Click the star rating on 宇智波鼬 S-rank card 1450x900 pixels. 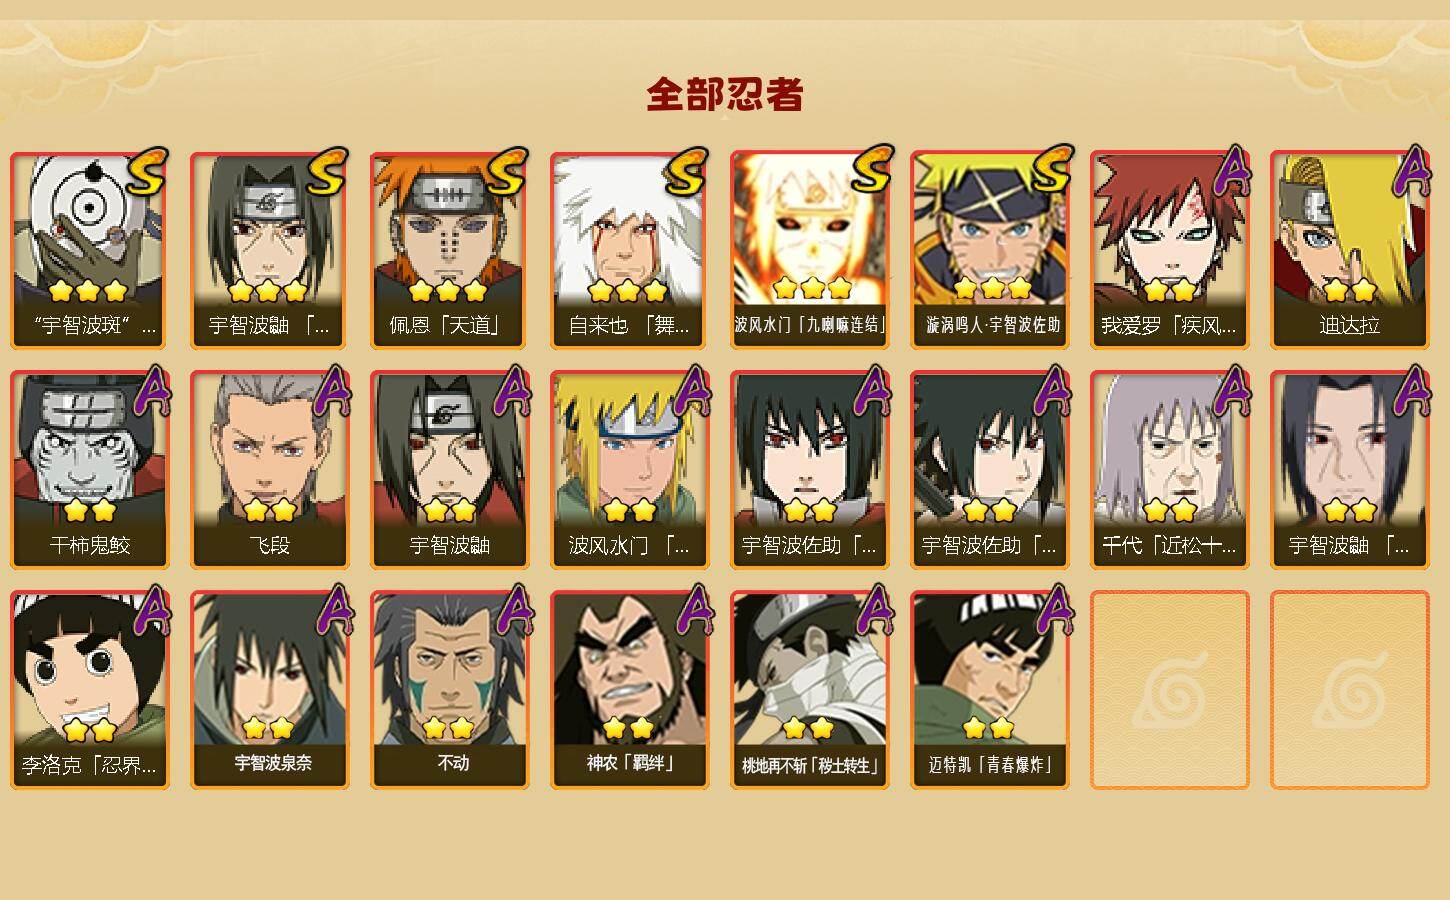pyautogui.click(x=267, y=291)
